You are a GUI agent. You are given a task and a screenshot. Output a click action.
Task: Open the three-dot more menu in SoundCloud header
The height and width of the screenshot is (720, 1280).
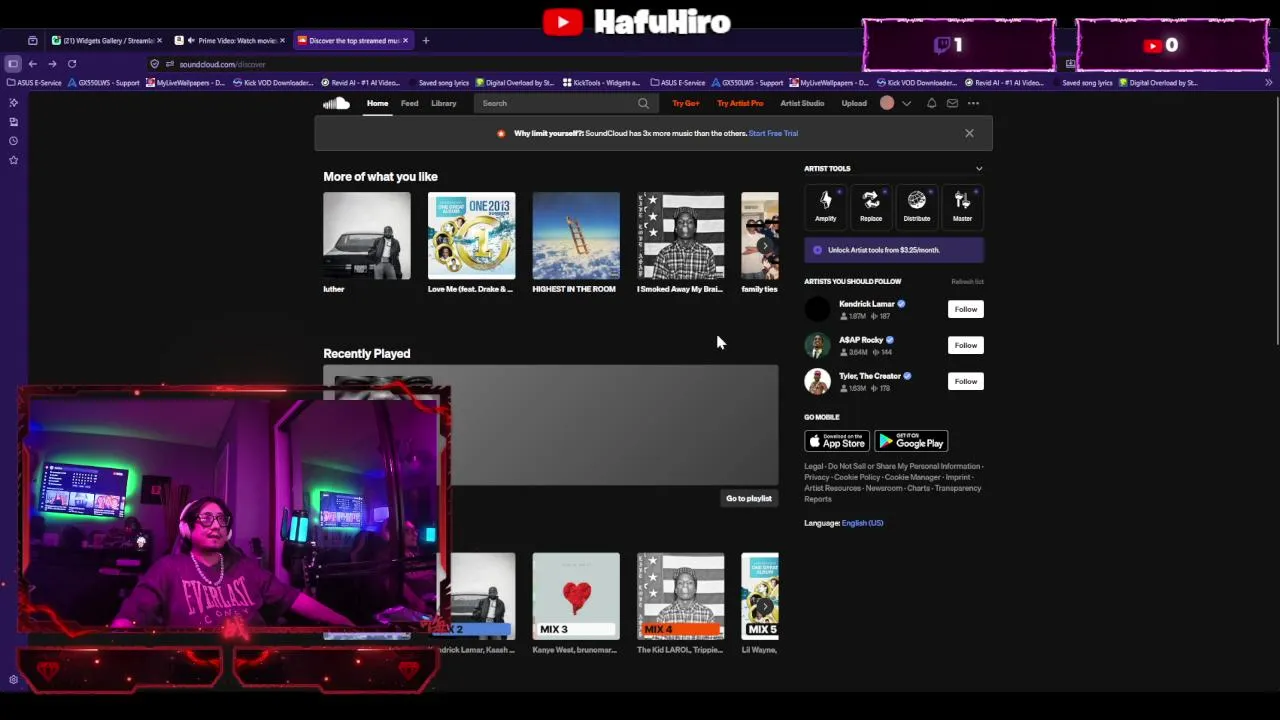[973, 103]
